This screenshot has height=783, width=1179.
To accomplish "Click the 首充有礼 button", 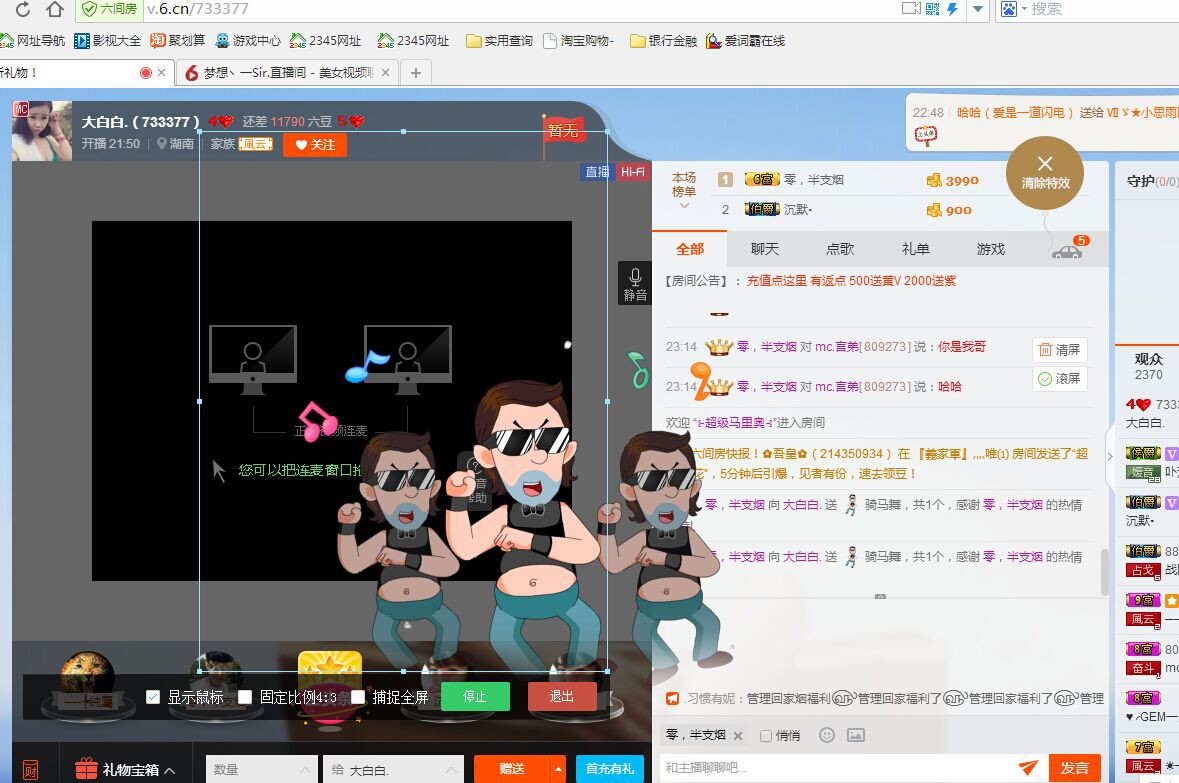I will coord(610,769).
